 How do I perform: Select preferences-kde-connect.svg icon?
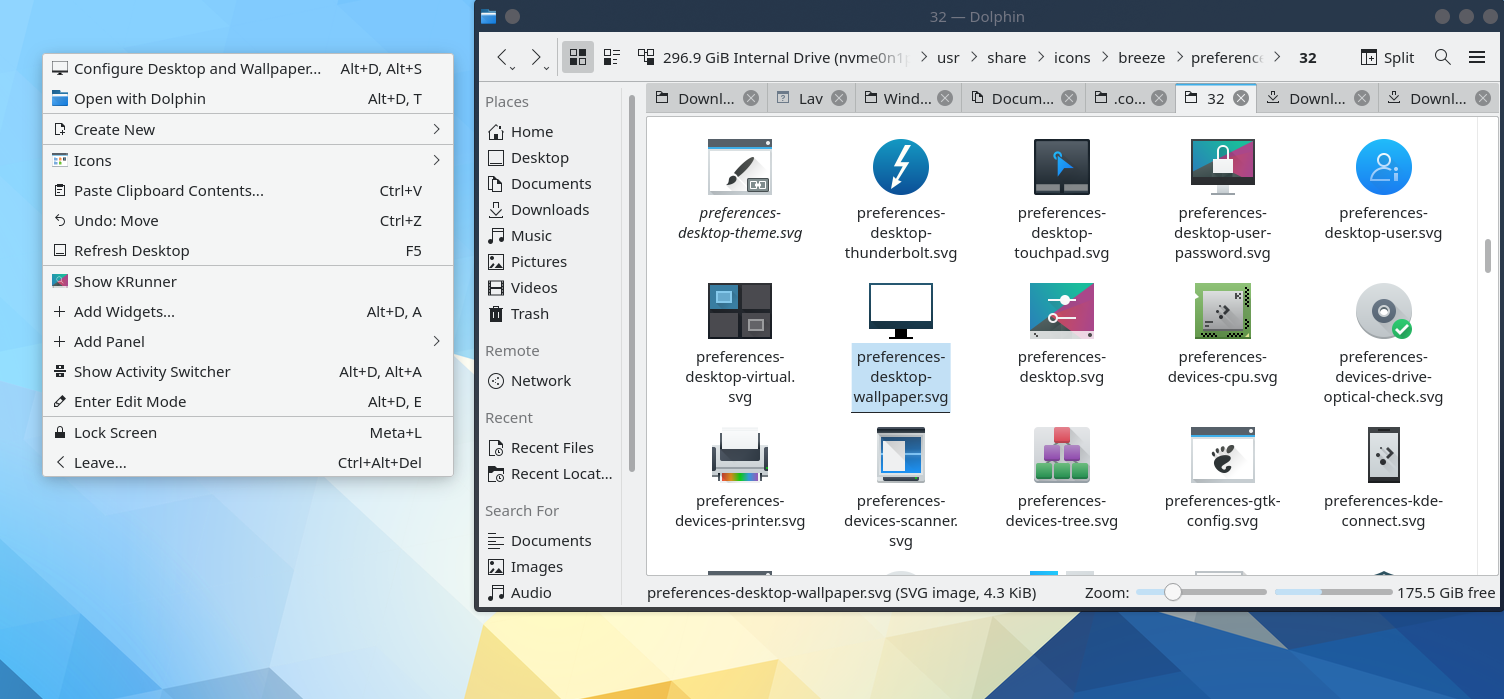point(1383,454)
